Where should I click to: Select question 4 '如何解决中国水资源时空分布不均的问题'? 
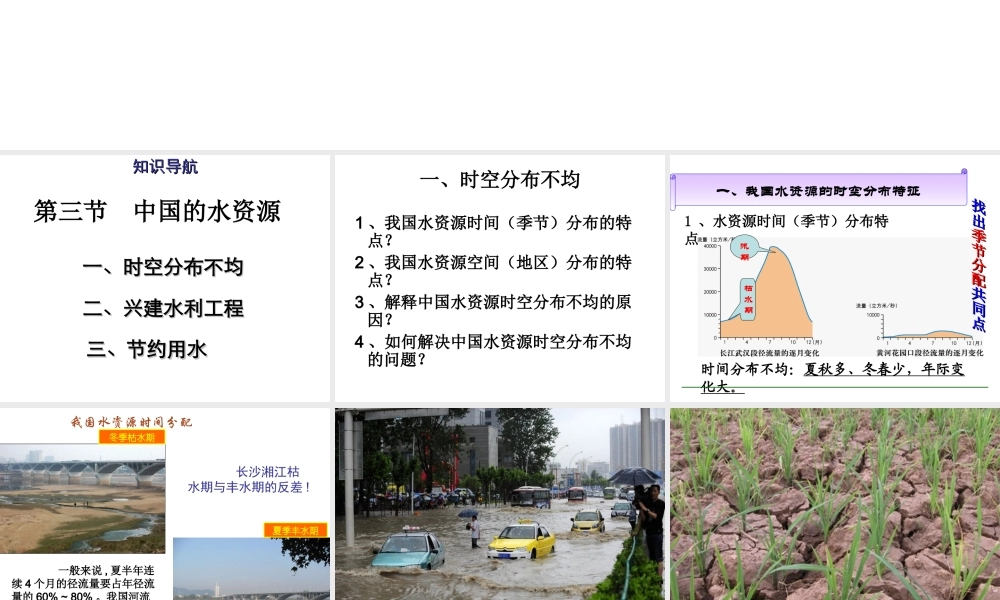pos(493,350)
